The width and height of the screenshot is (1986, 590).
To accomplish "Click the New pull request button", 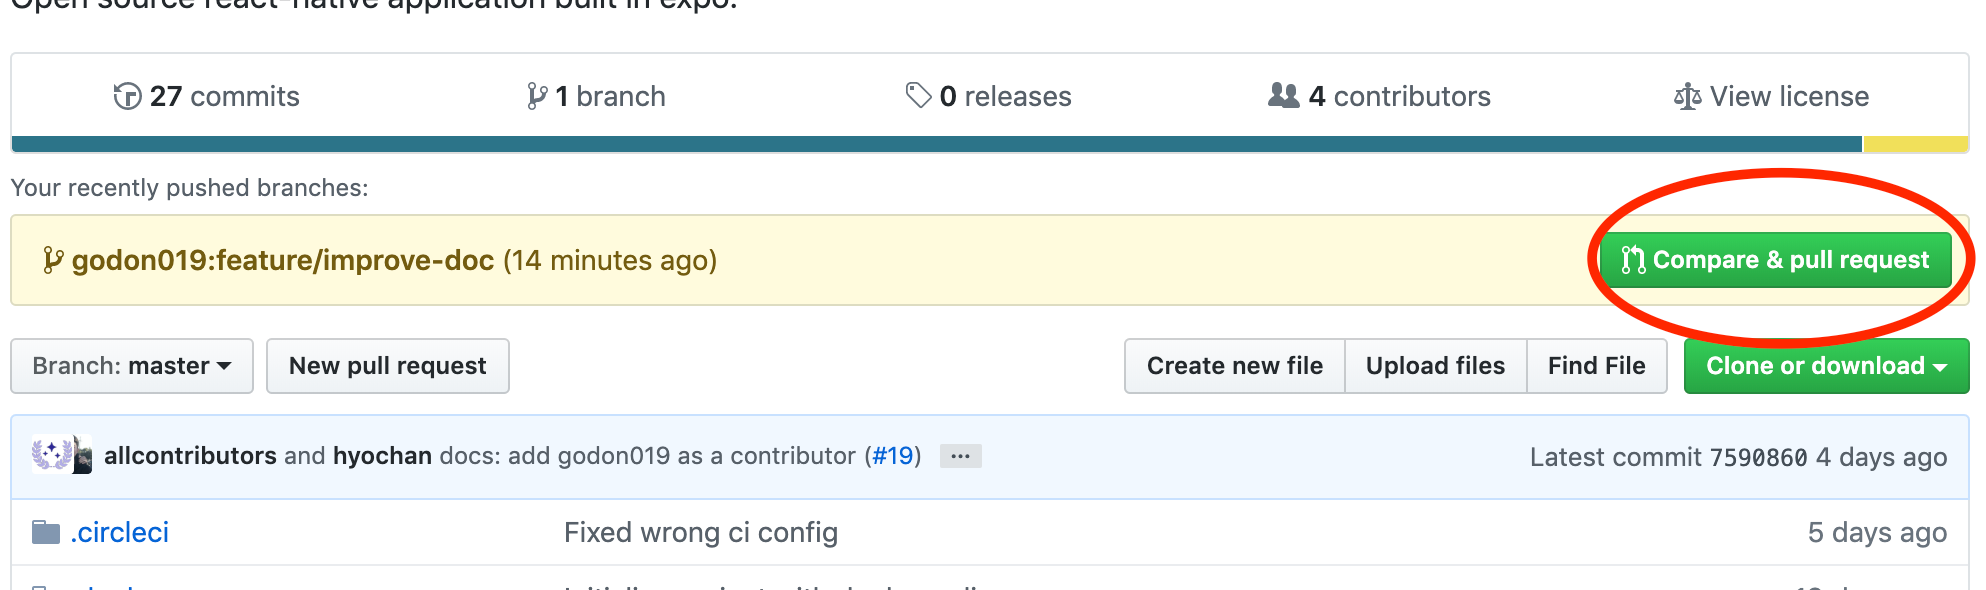I will pos(388,366).
